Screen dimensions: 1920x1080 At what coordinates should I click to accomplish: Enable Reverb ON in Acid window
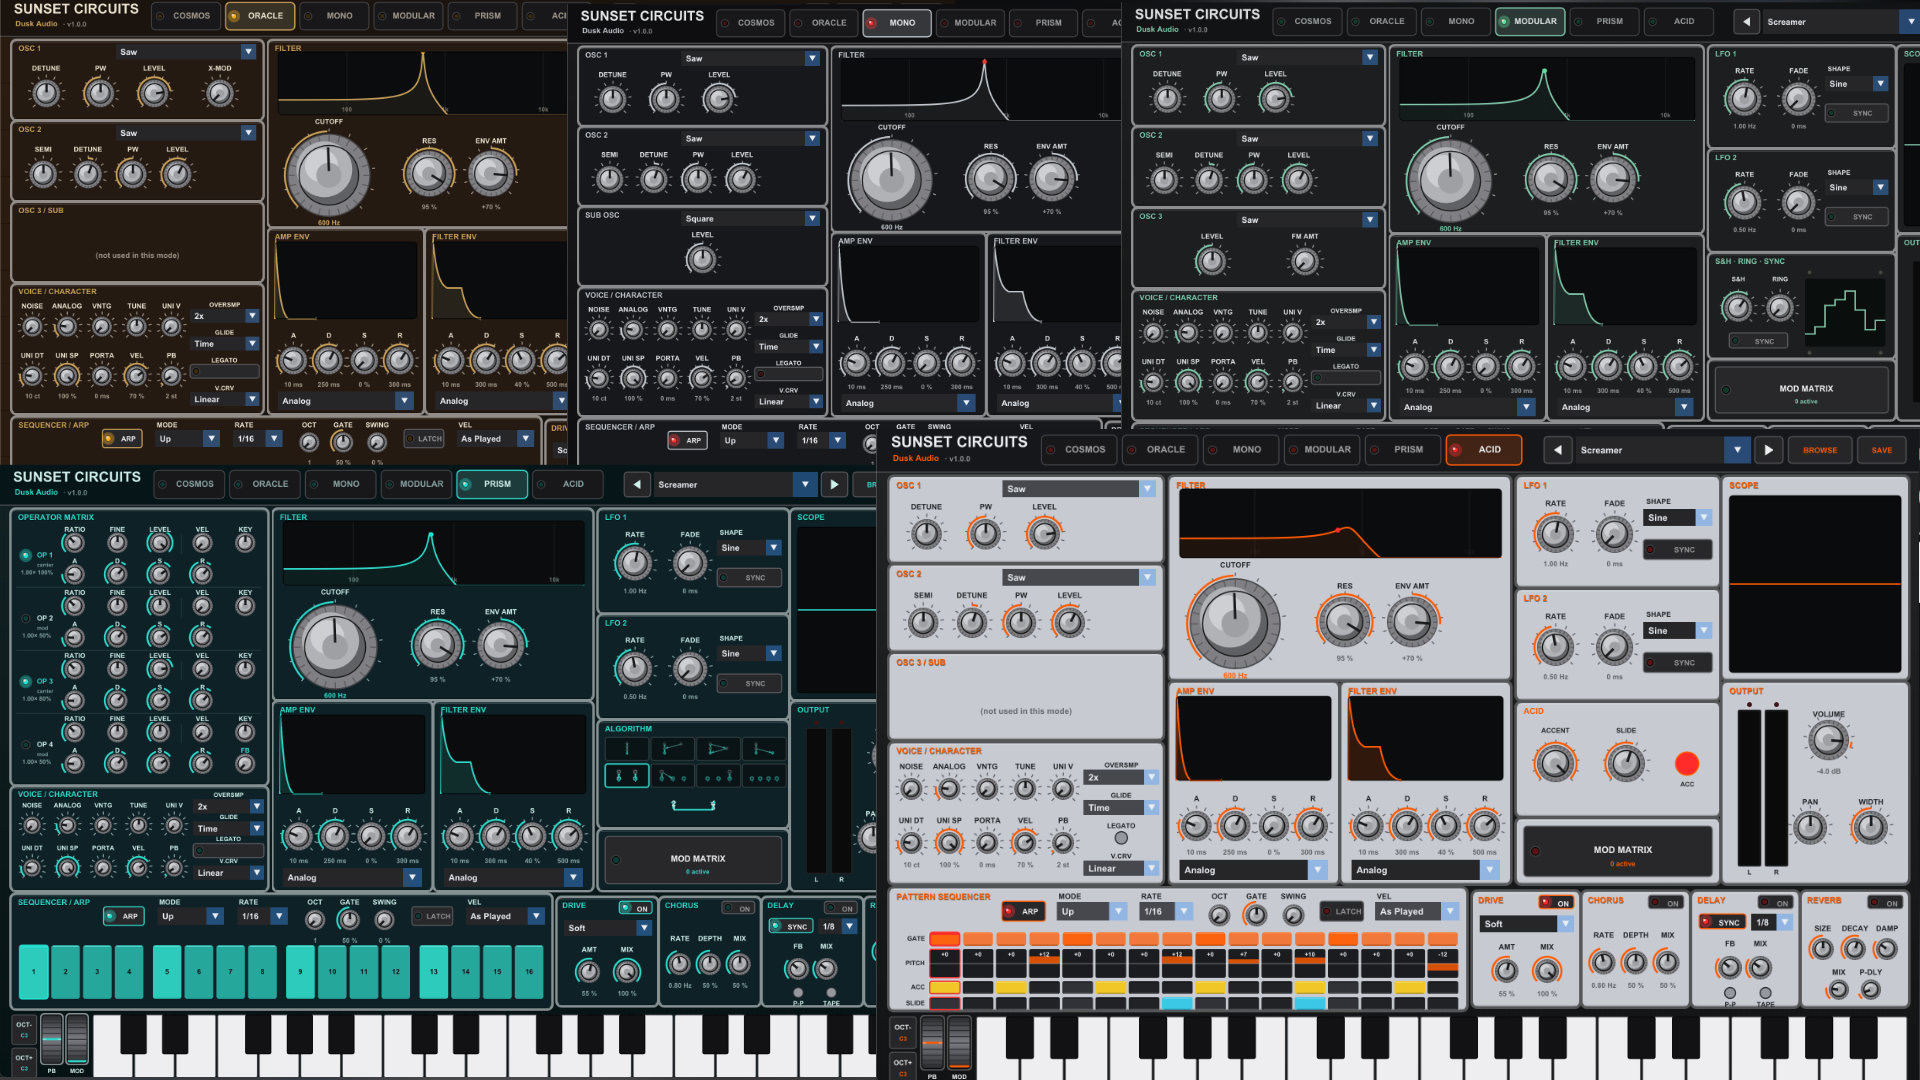pos(1884,903)
